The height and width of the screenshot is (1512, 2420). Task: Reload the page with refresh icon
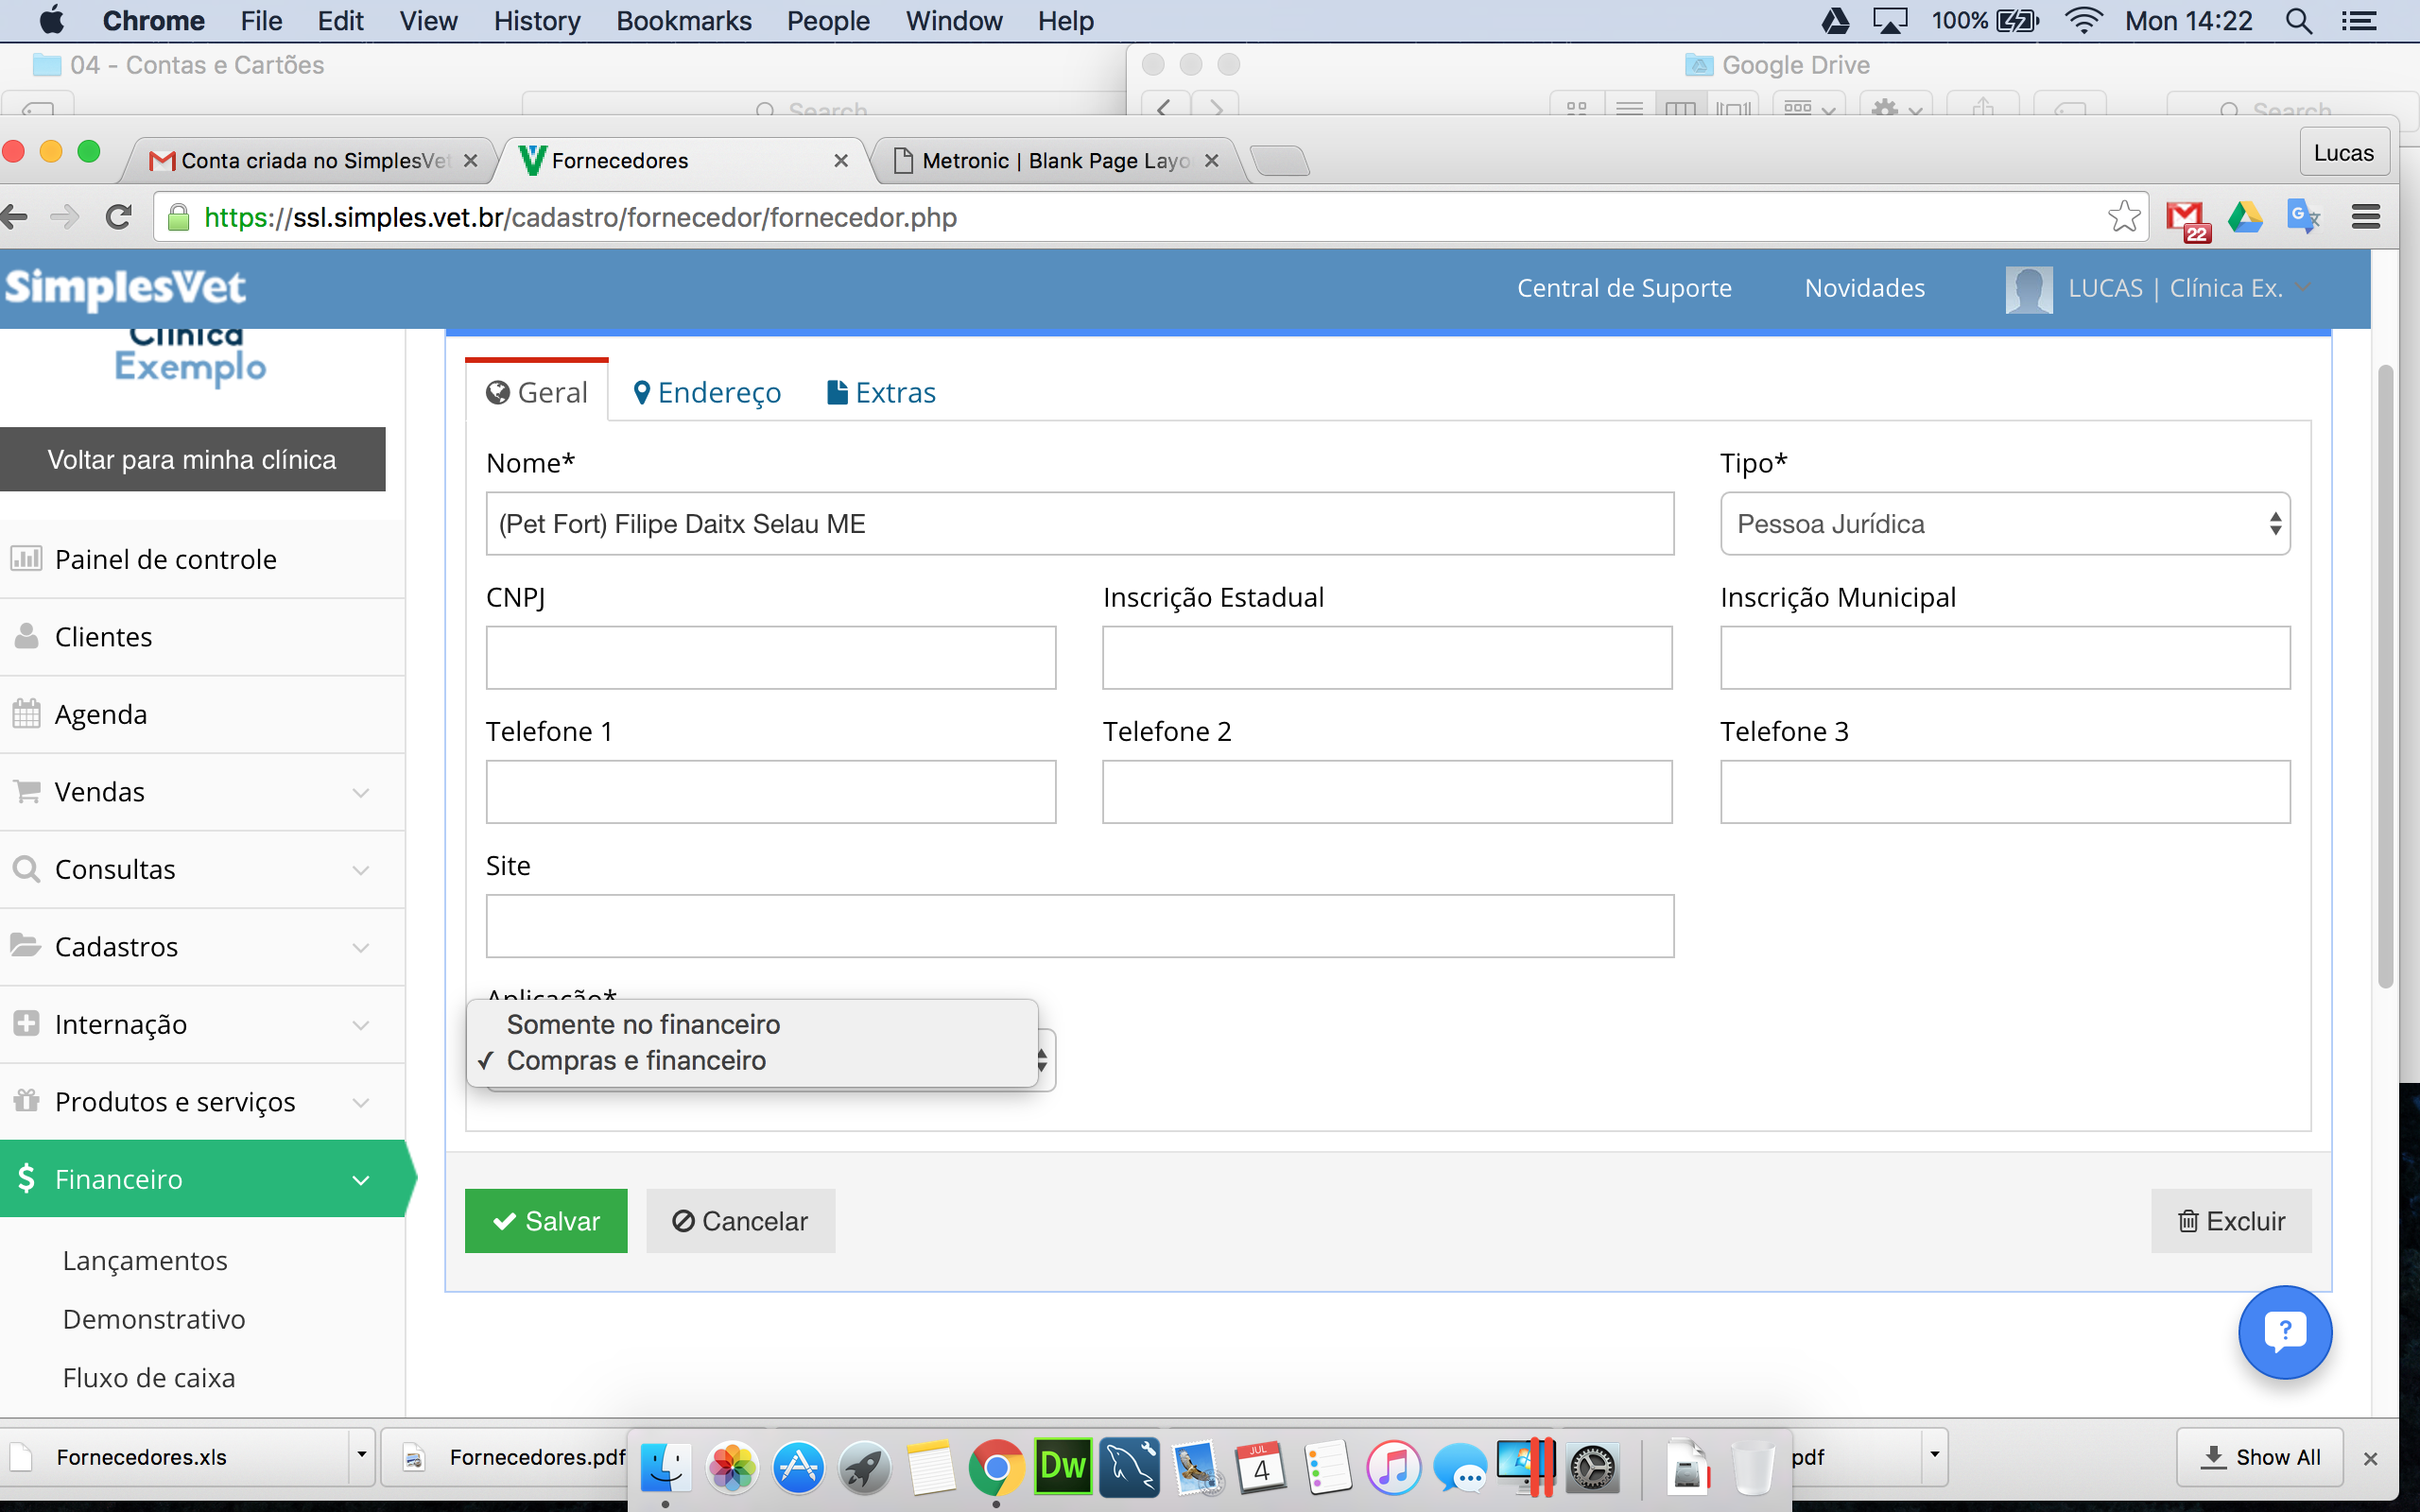click(x=119, y=217)
